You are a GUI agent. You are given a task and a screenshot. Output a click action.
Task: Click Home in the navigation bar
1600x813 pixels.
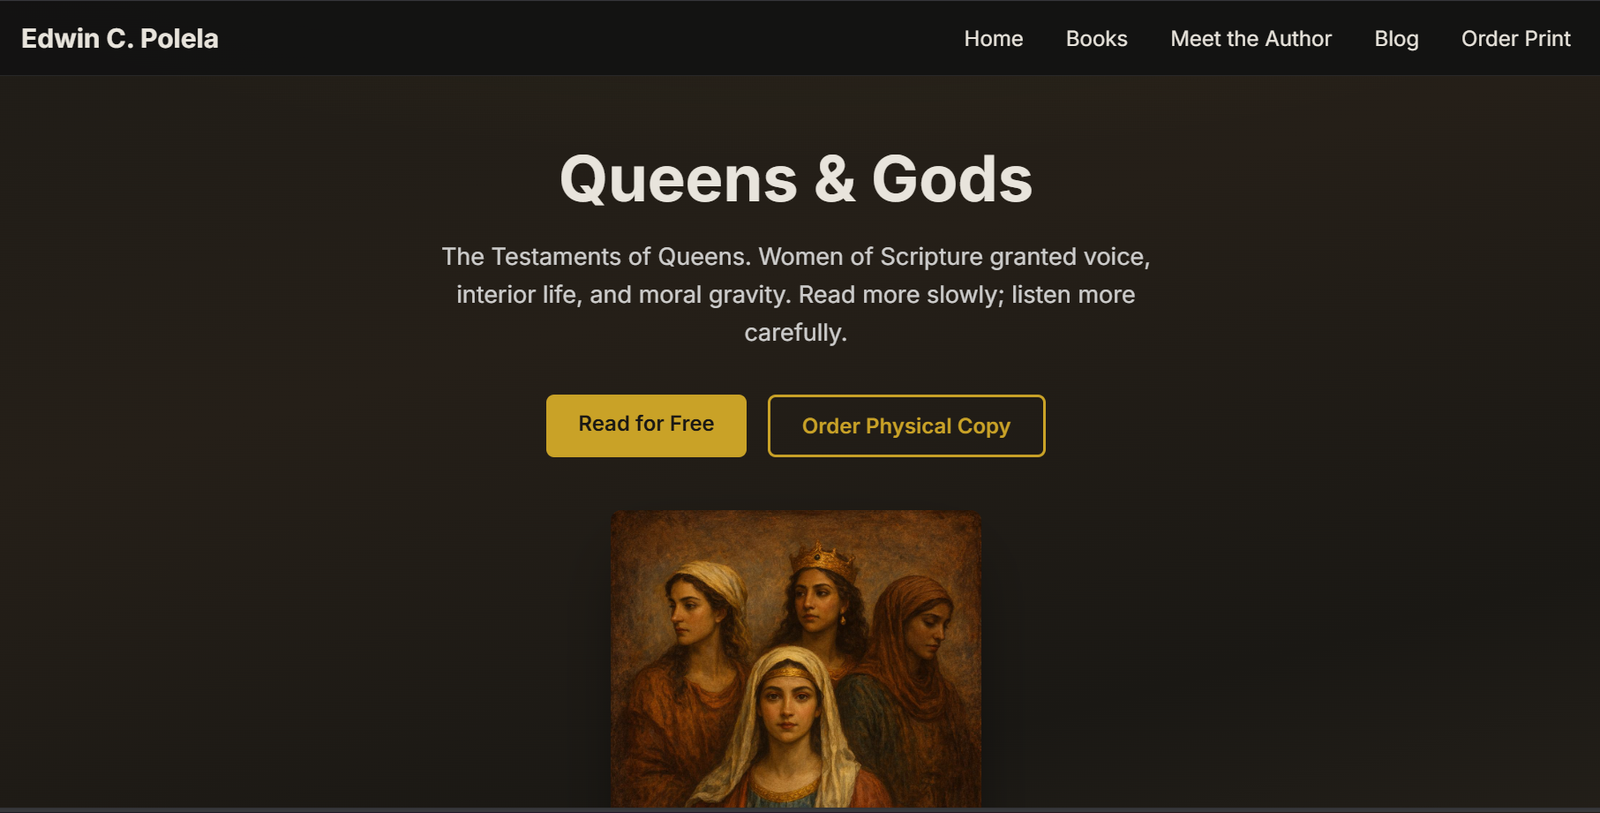[993, 39]
